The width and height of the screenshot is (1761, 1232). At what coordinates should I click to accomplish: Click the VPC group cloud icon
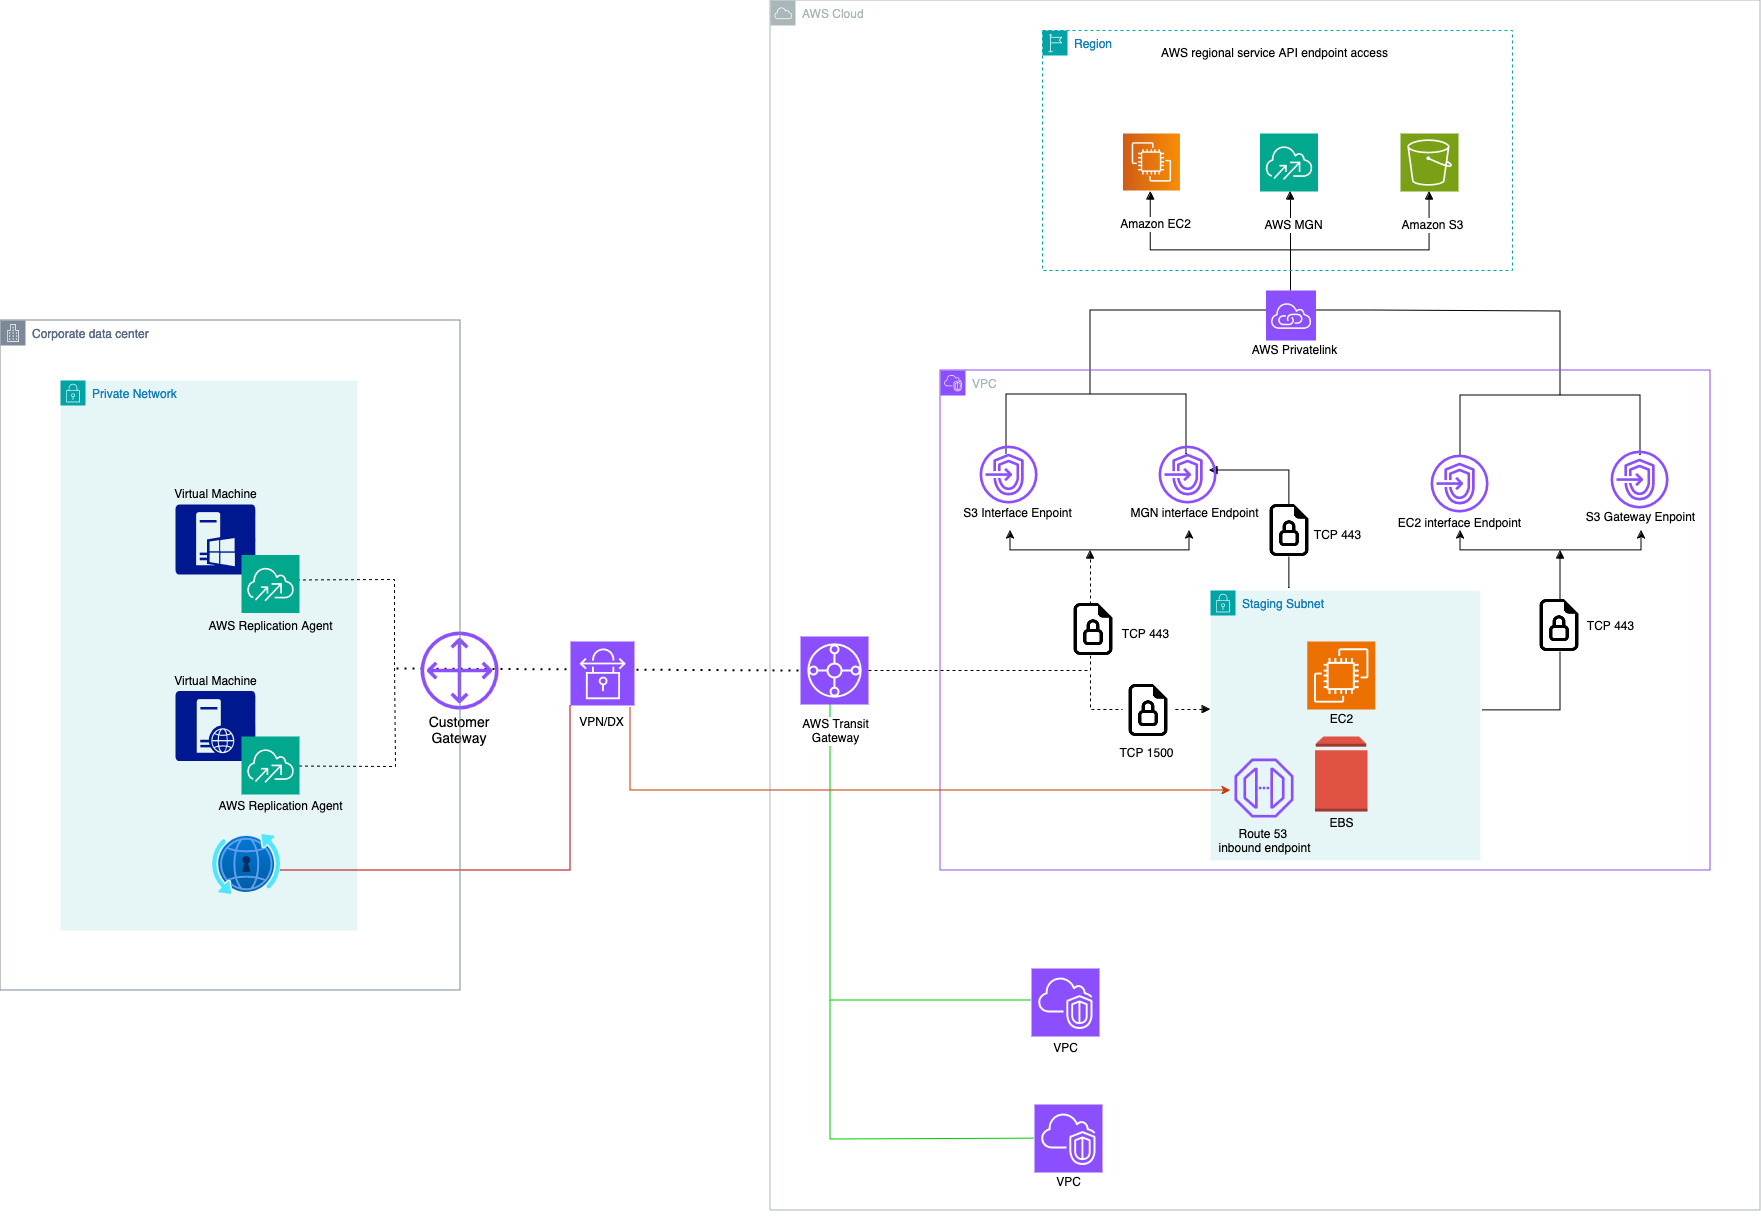point(953,383)
